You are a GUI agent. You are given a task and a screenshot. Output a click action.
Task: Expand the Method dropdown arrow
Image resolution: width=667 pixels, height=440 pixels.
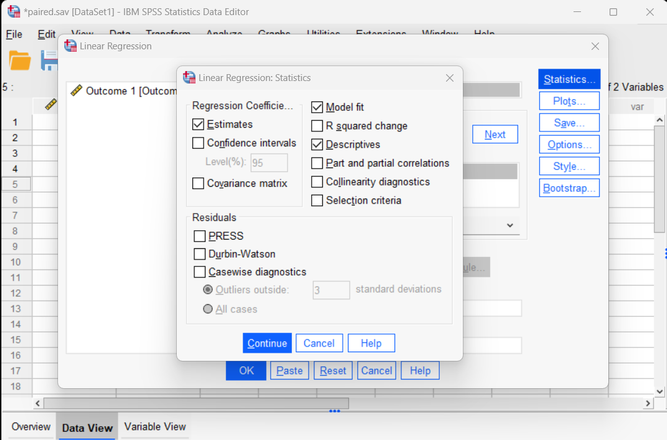(x=510, y=226)
